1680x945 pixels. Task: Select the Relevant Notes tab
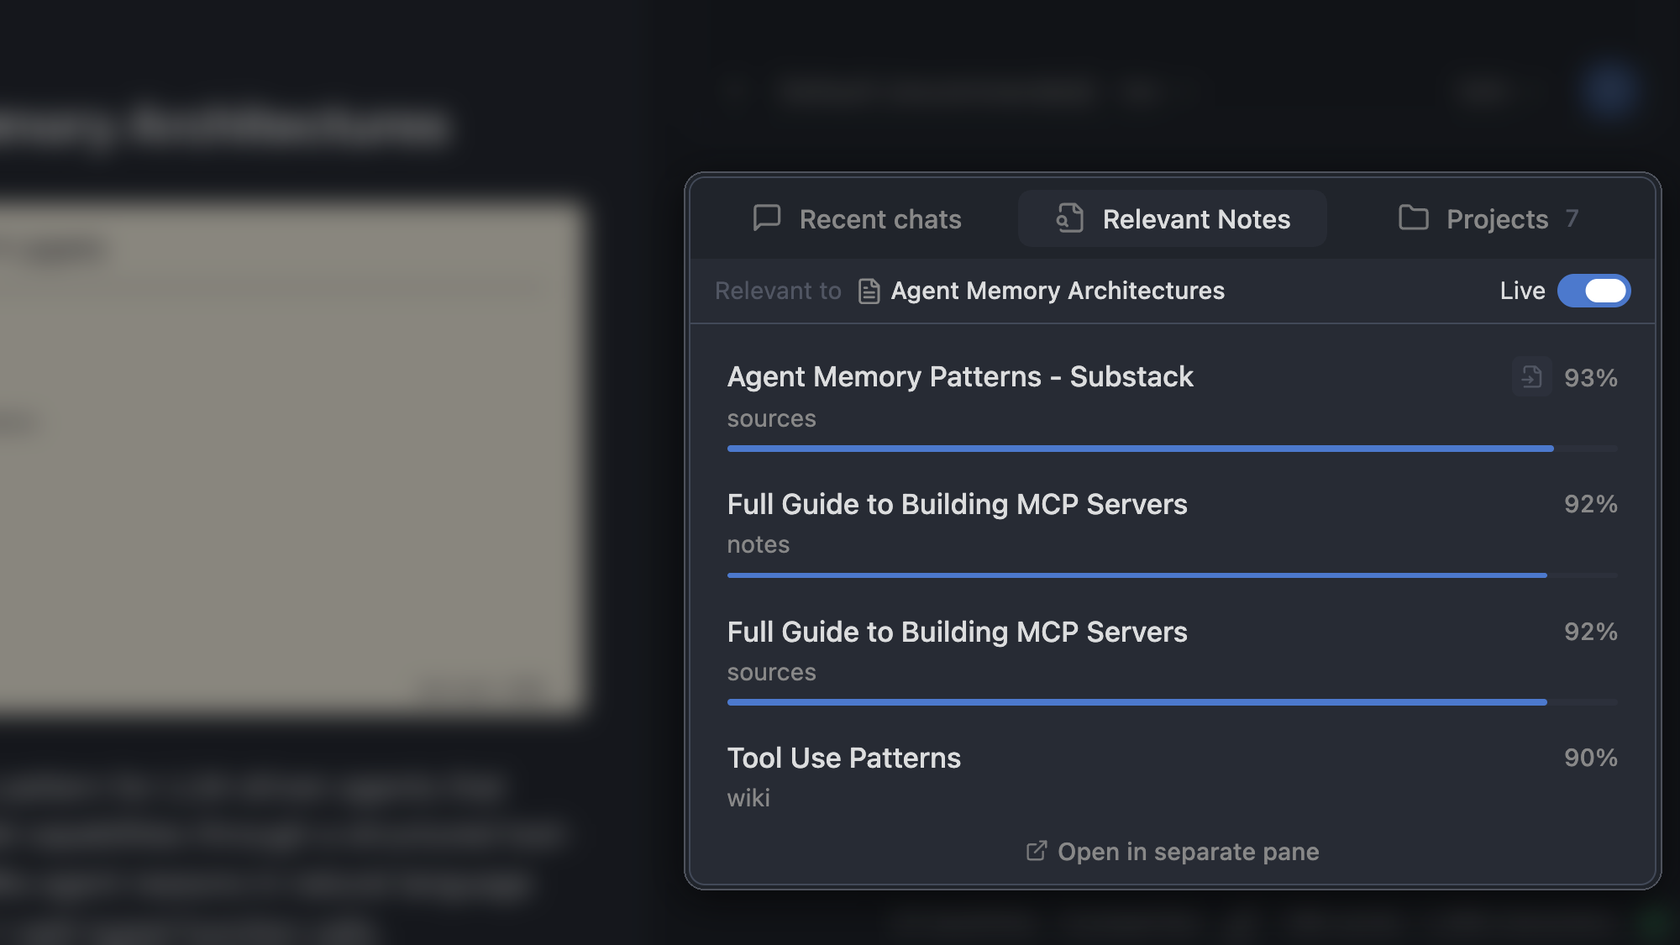click(x=1172, y=219)
